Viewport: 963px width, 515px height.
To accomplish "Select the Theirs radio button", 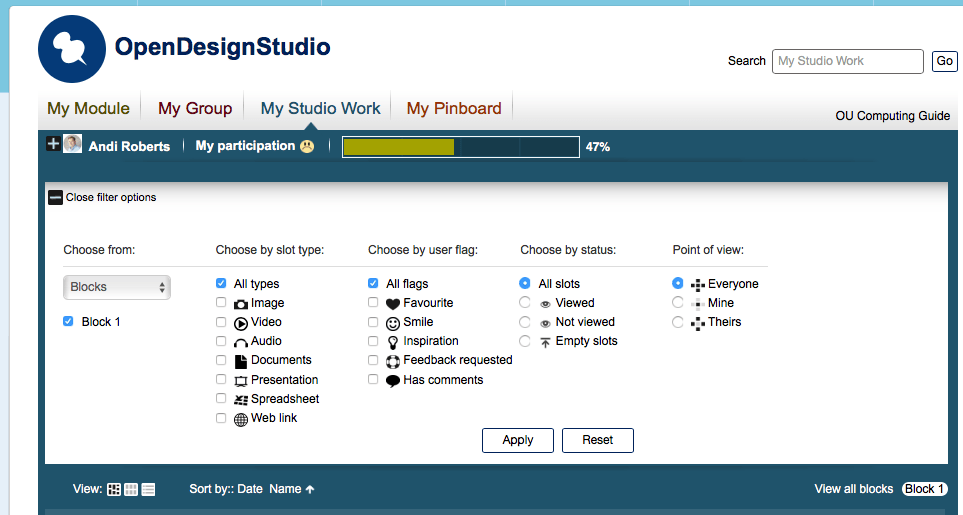I will tap(677, 322).
